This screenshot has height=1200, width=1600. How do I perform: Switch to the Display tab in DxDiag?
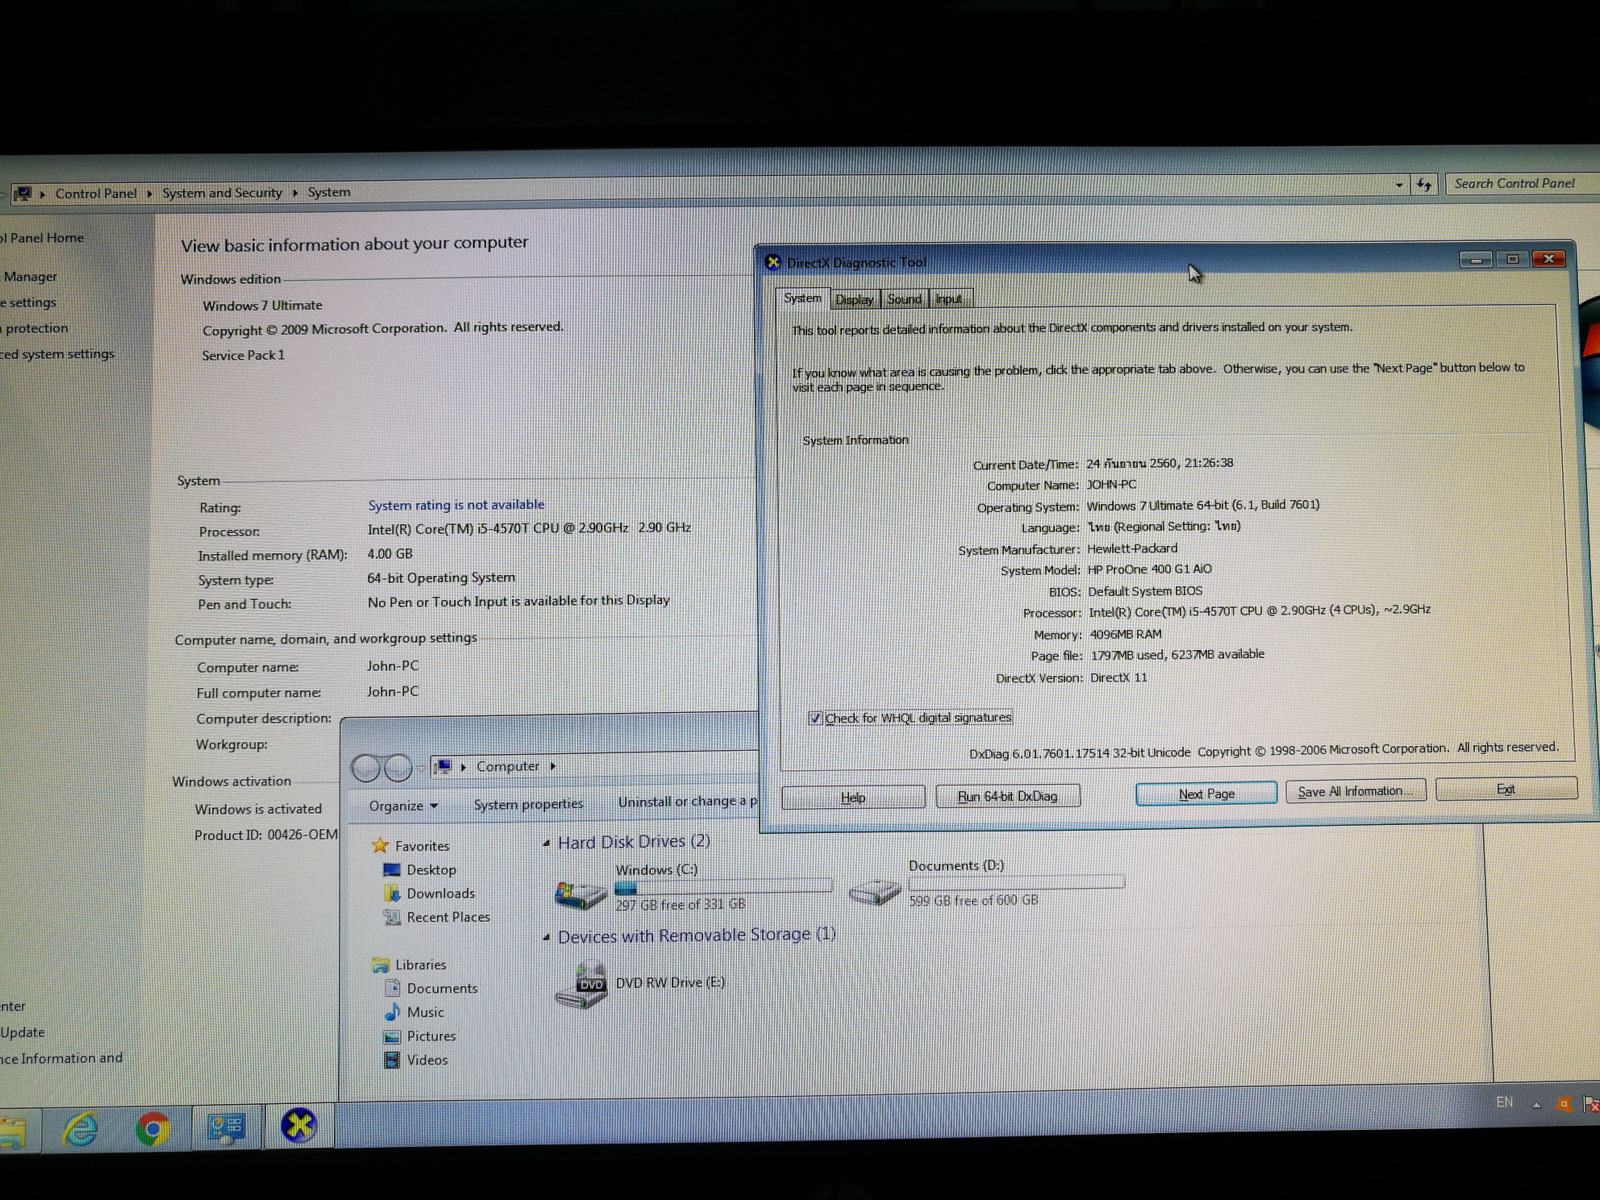854,300
